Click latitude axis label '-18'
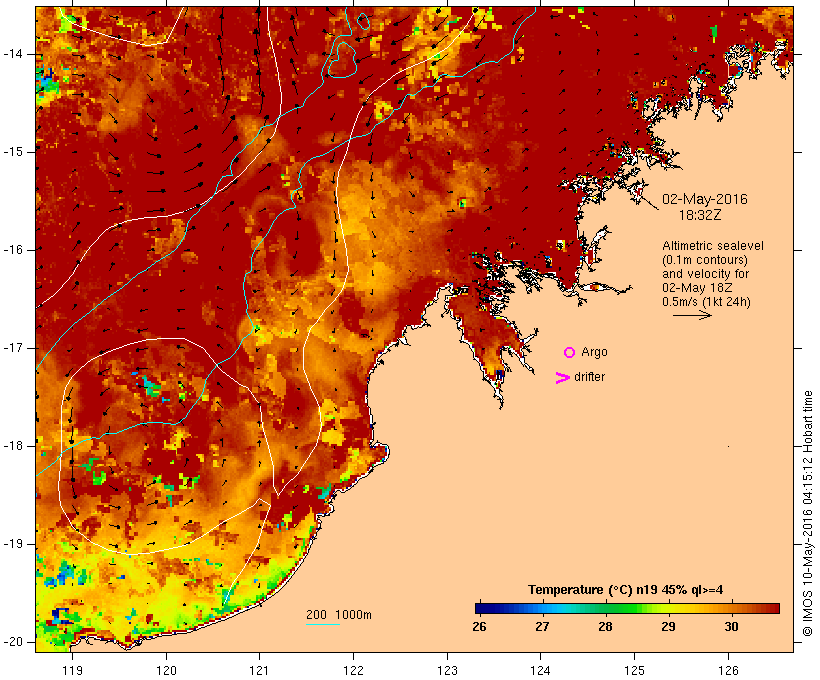 [13, 446]
